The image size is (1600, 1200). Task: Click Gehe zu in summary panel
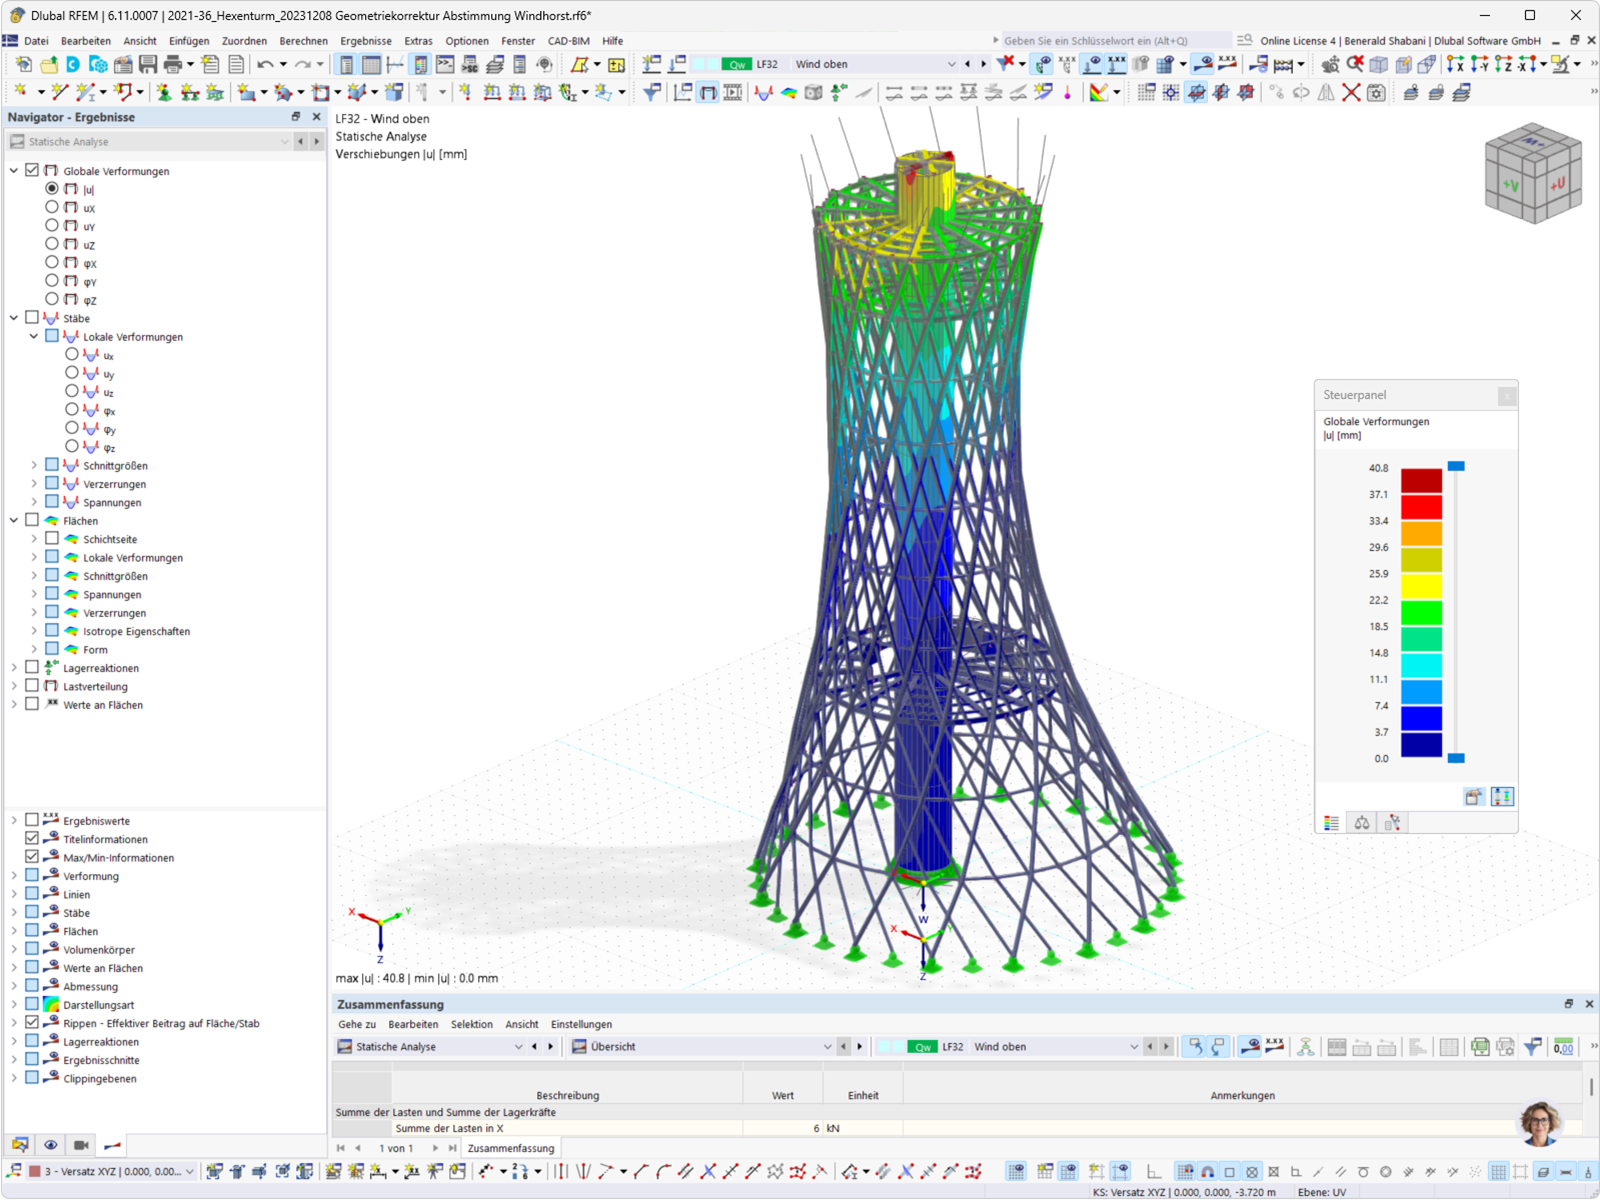tap(357, 1024)
